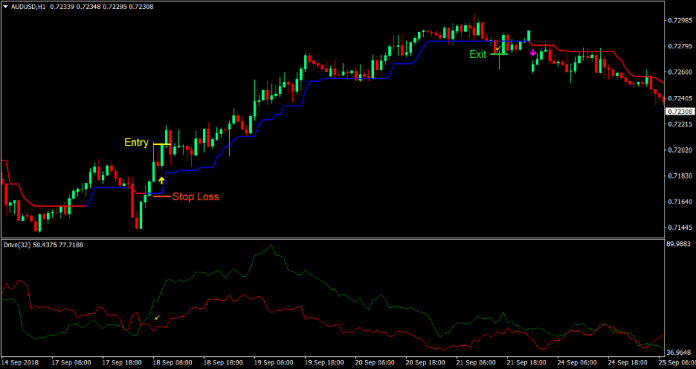
Task: Click the 0.72020 price axis label
Action: tap(680, 150)
